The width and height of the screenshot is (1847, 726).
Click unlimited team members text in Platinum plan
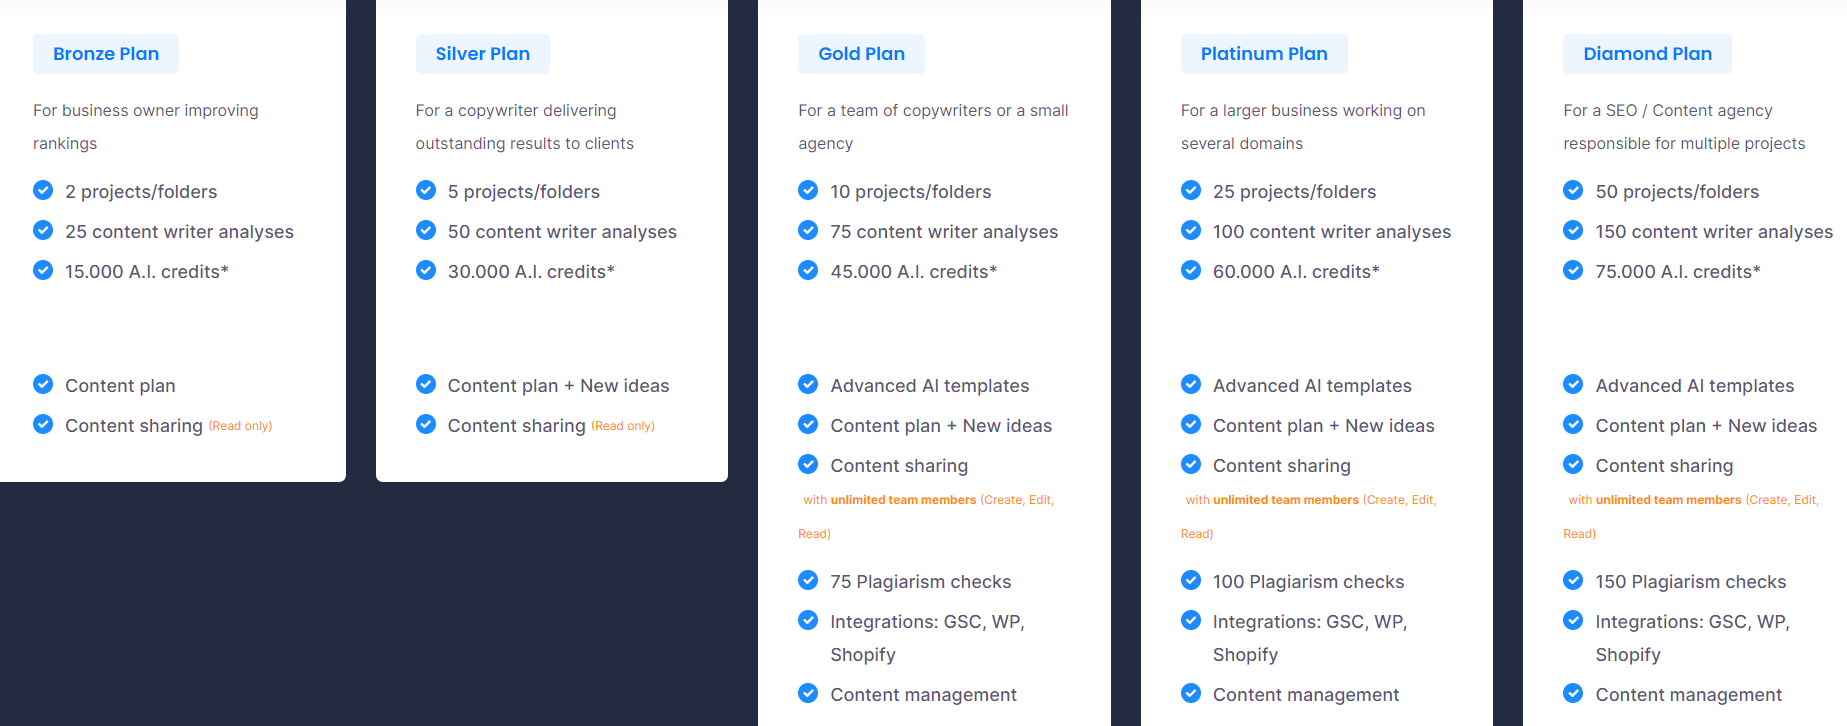click(x=1286, y=500)
